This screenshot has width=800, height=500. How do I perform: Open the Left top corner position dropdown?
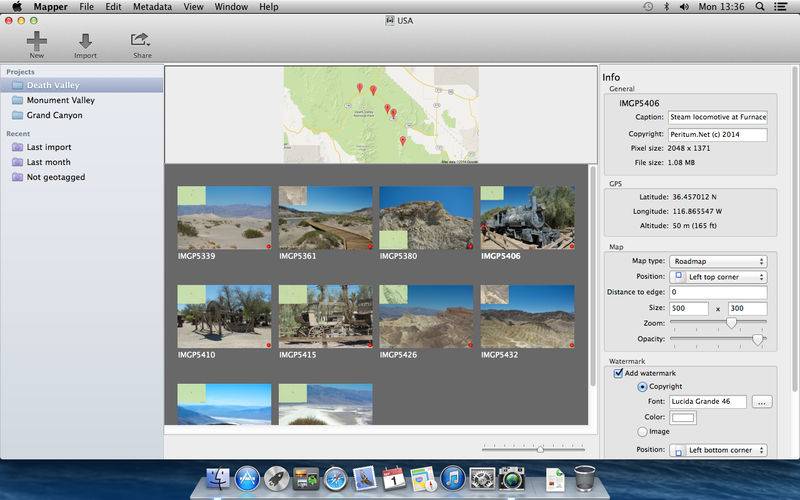(718, 276)
